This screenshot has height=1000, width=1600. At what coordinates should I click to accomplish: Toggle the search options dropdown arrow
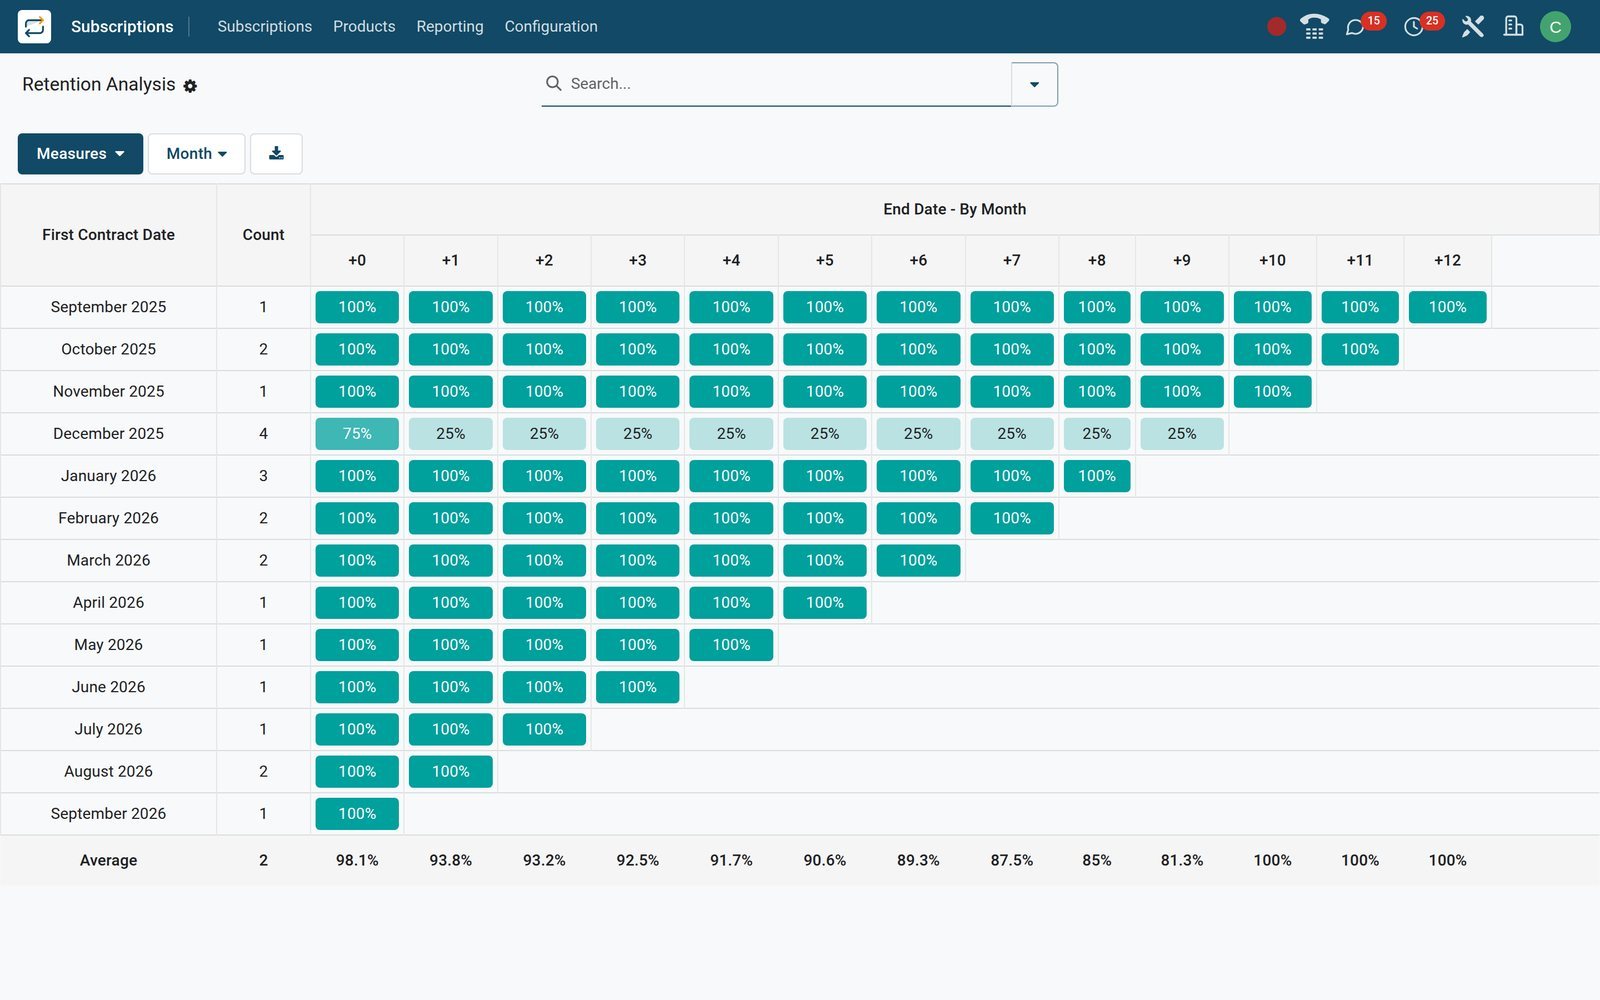pyautogui.click(x=1034, y=84)
